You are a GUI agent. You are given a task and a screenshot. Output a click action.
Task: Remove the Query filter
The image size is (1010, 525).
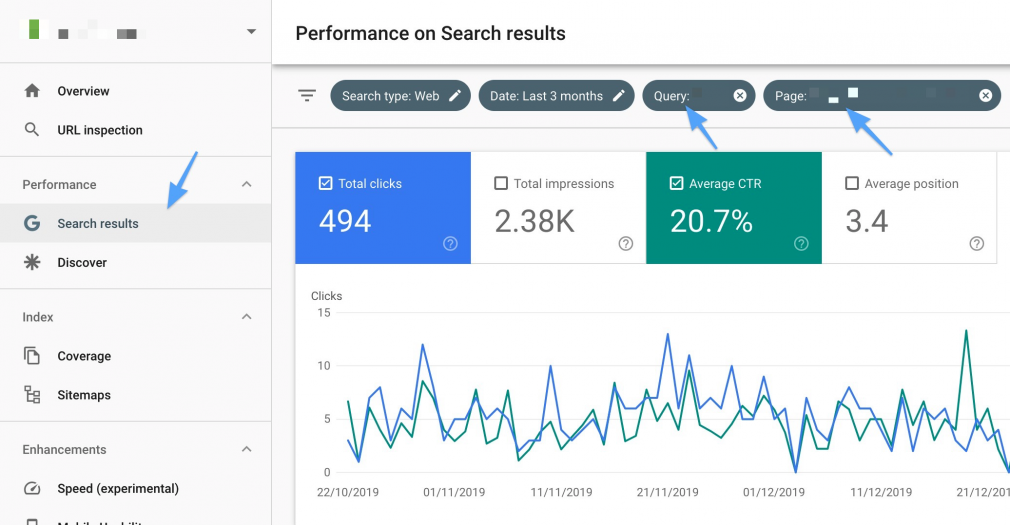(740, 95)
